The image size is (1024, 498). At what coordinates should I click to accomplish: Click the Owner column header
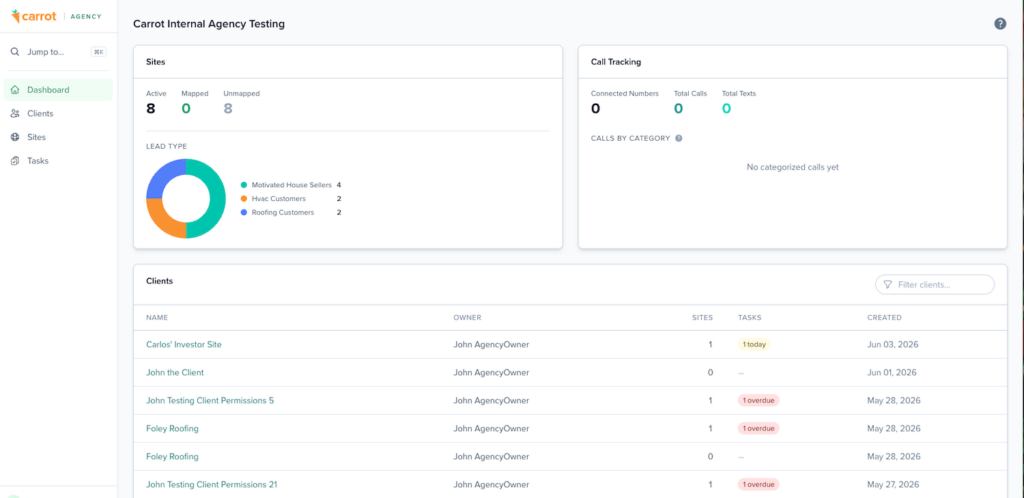[467, 318]
